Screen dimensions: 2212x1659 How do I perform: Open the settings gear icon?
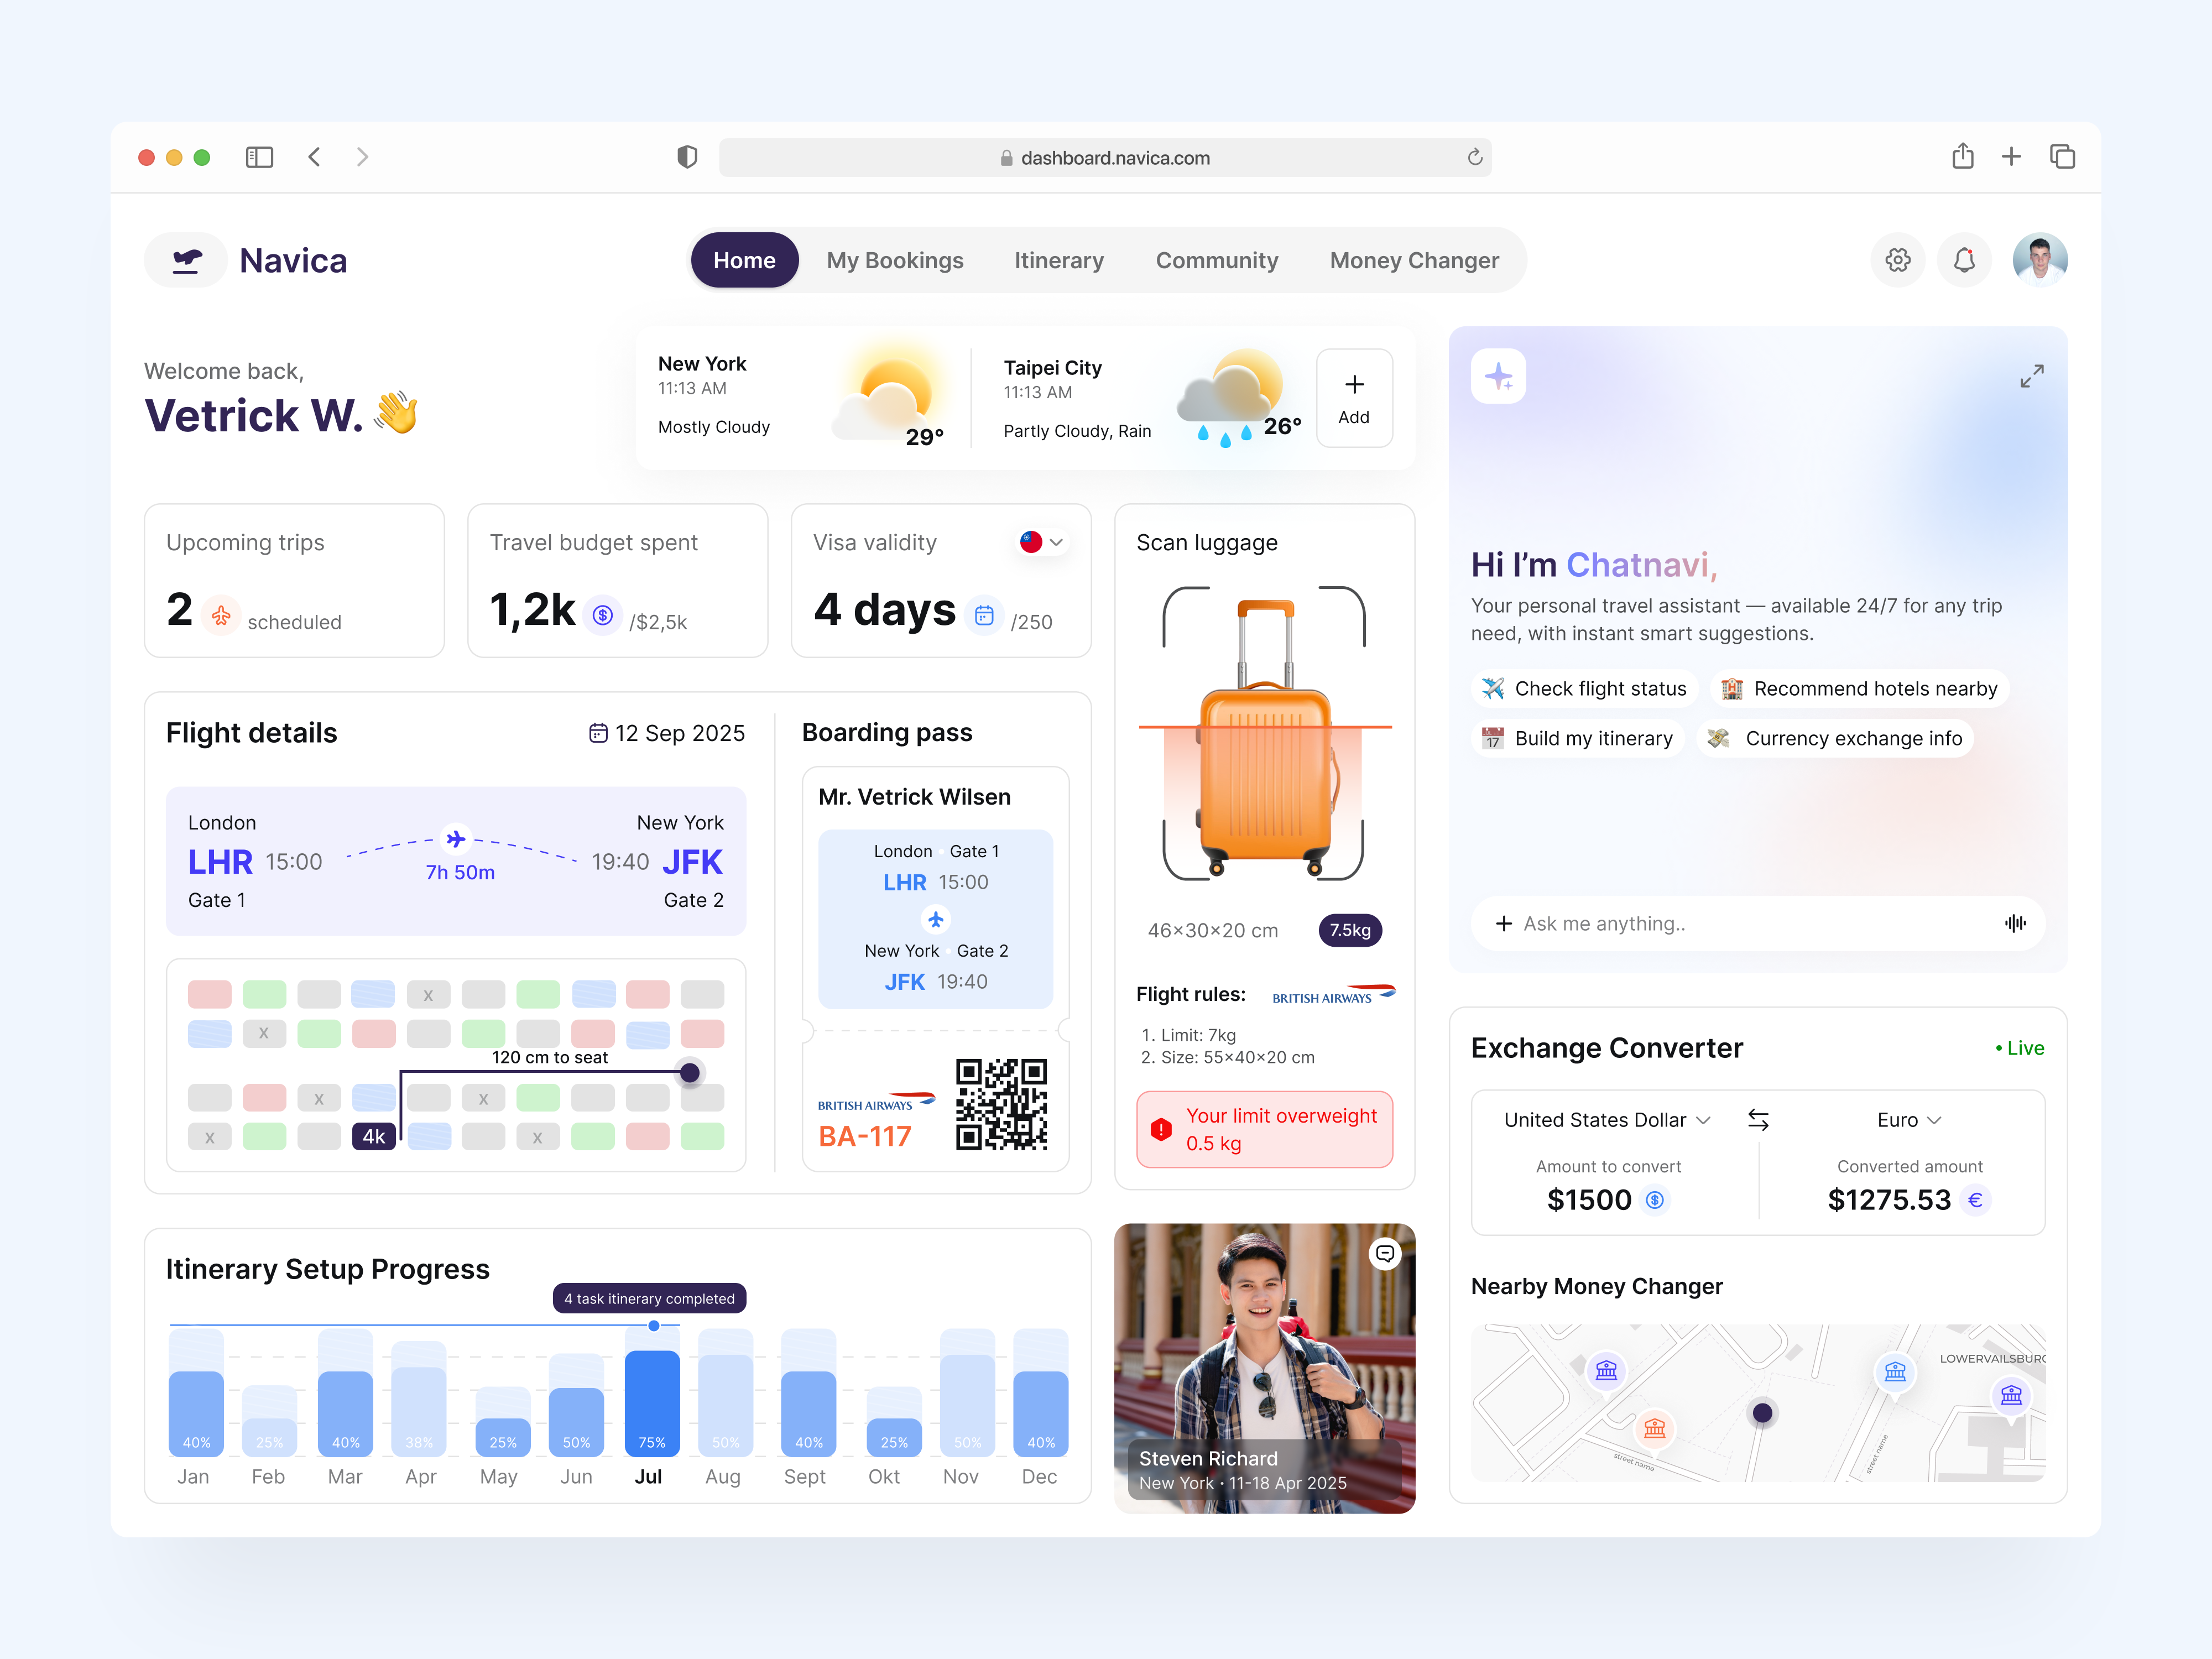click(1897, 260)
